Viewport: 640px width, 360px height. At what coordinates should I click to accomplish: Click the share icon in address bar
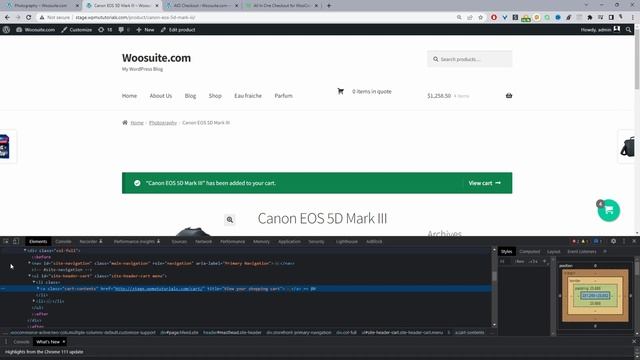tap(470, 18)
